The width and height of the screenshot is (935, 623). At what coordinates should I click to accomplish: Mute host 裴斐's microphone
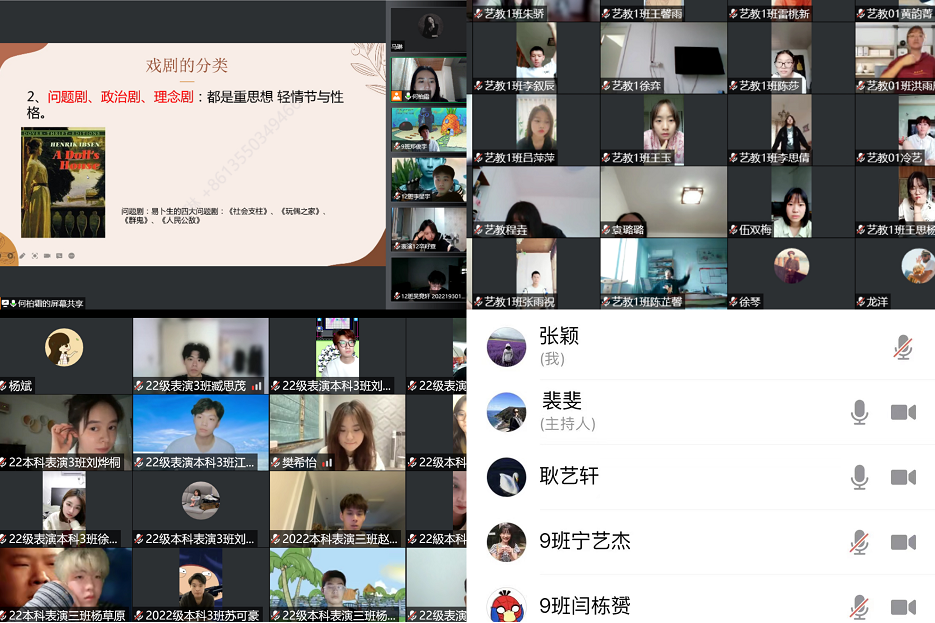[x=859, y=412]
